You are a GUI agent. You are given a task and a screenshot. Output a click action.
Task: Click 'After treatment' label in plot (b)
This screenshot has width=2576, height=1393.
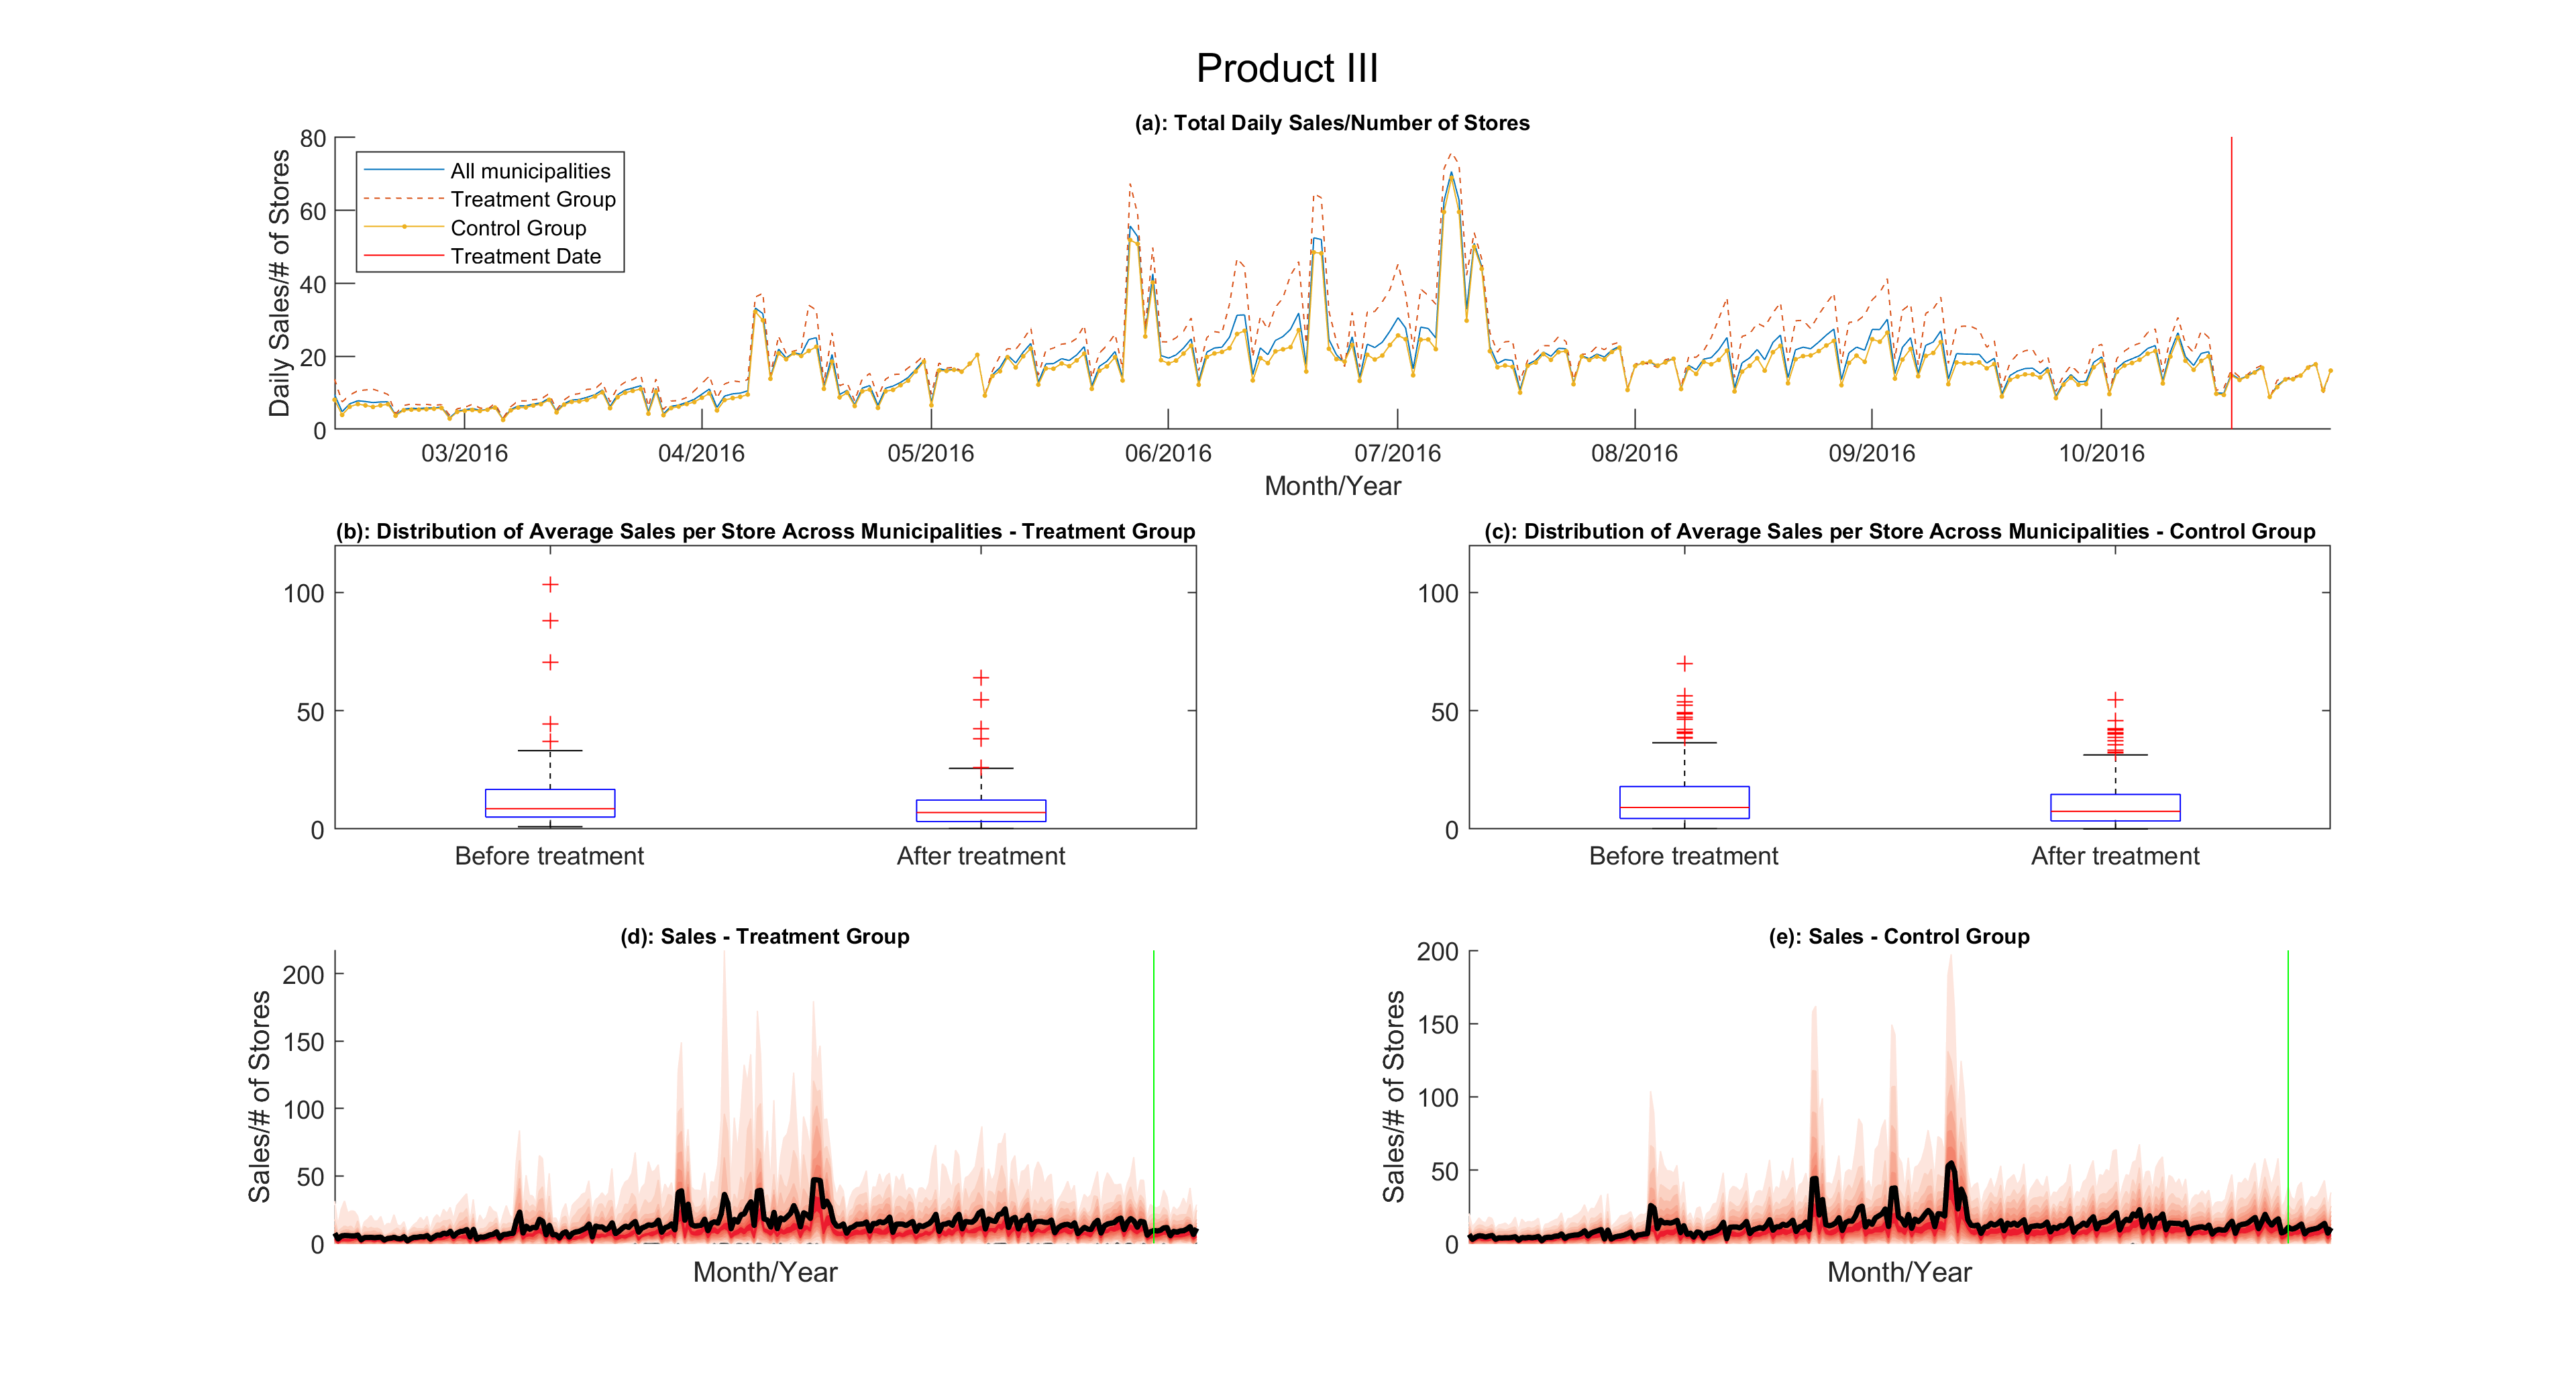click(x=980, y=856)
